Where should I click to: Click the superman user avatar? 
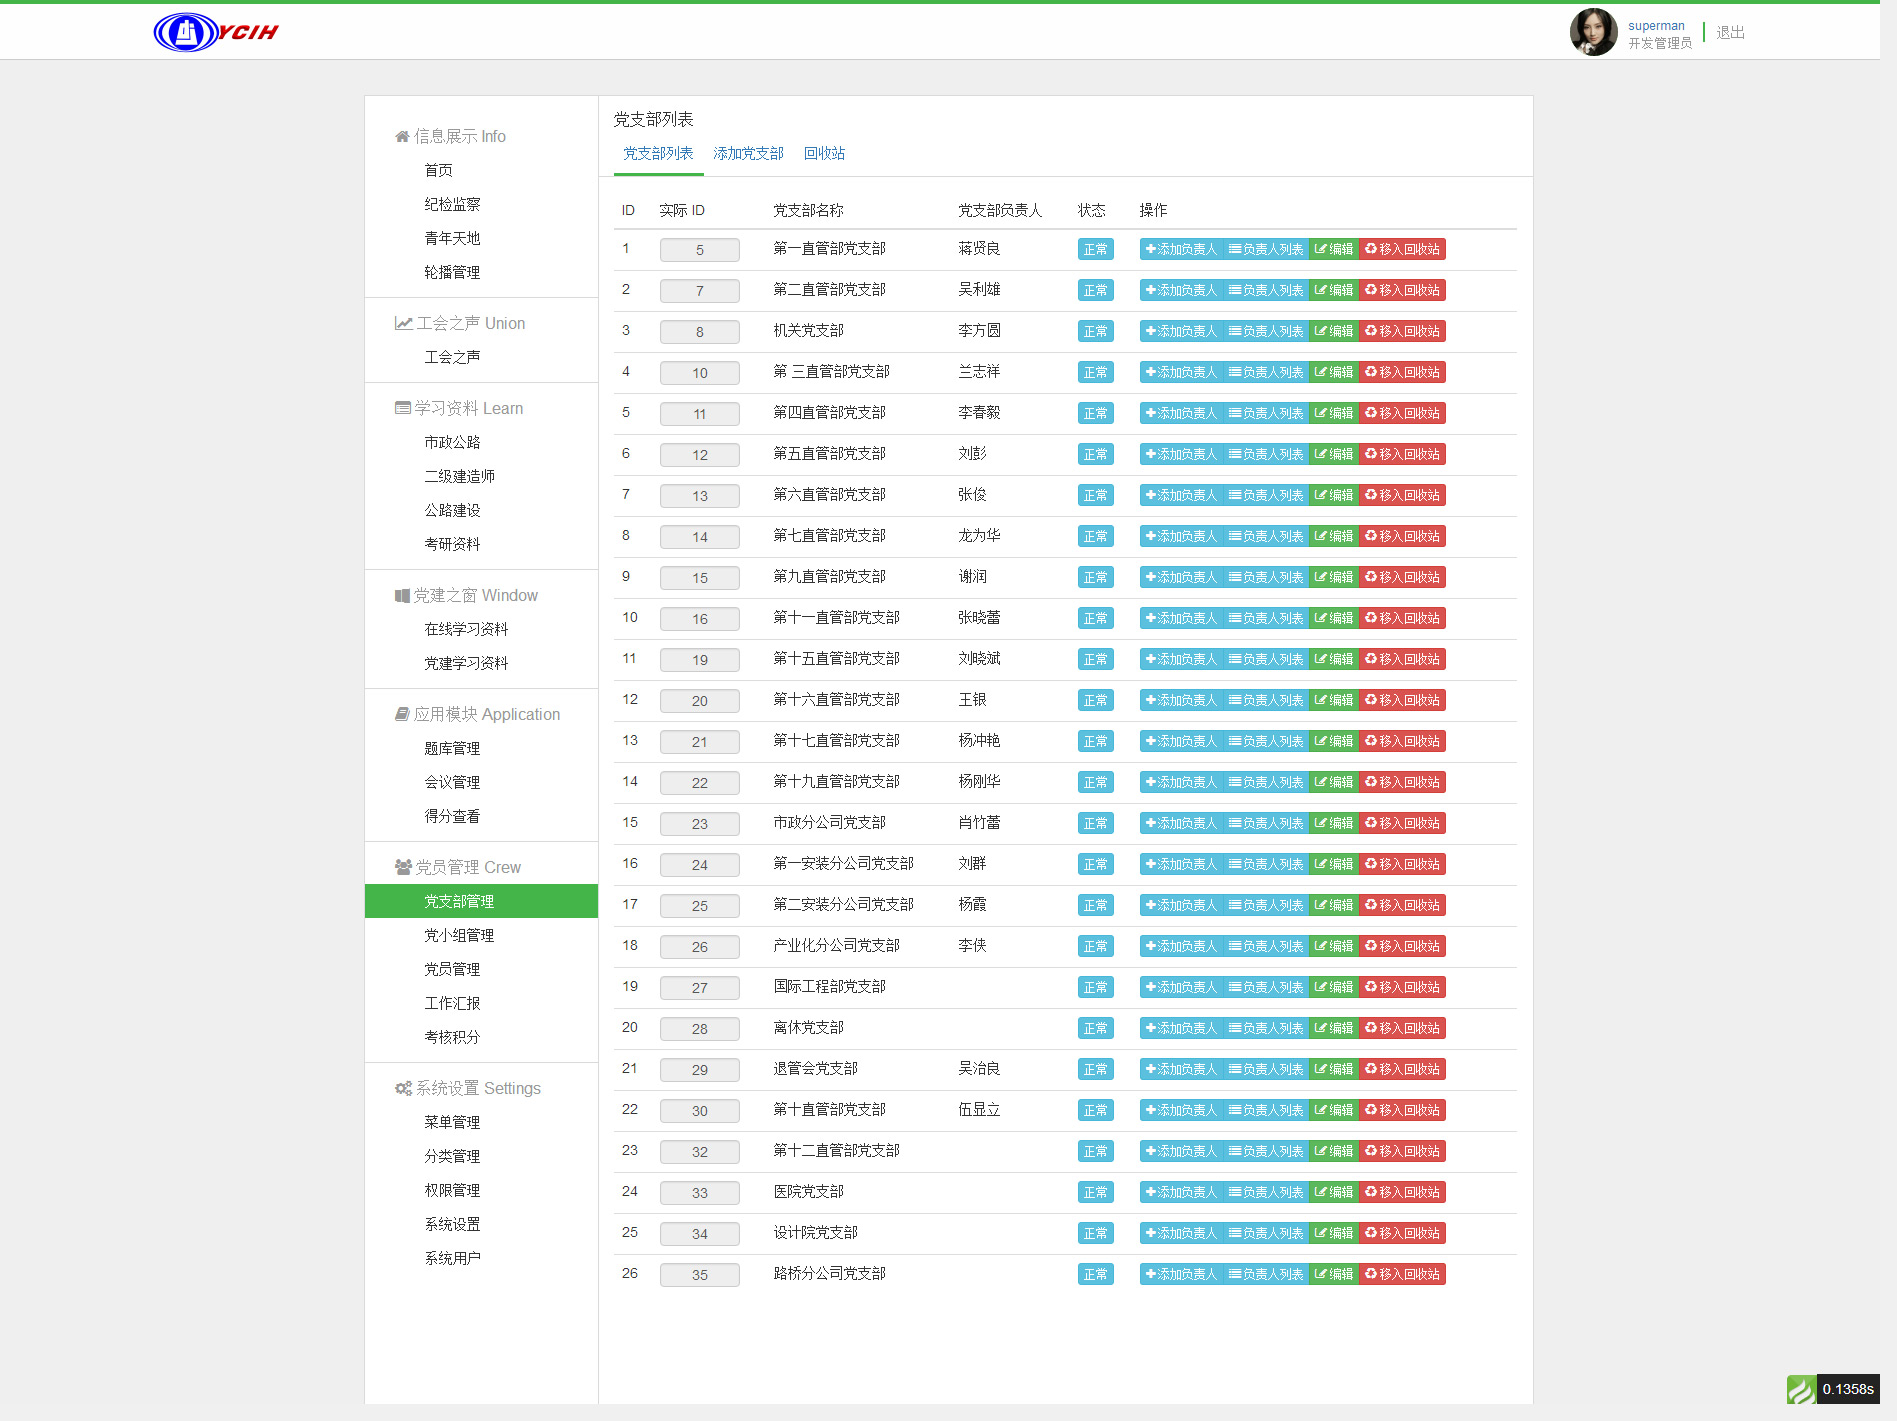point(1592,32)
